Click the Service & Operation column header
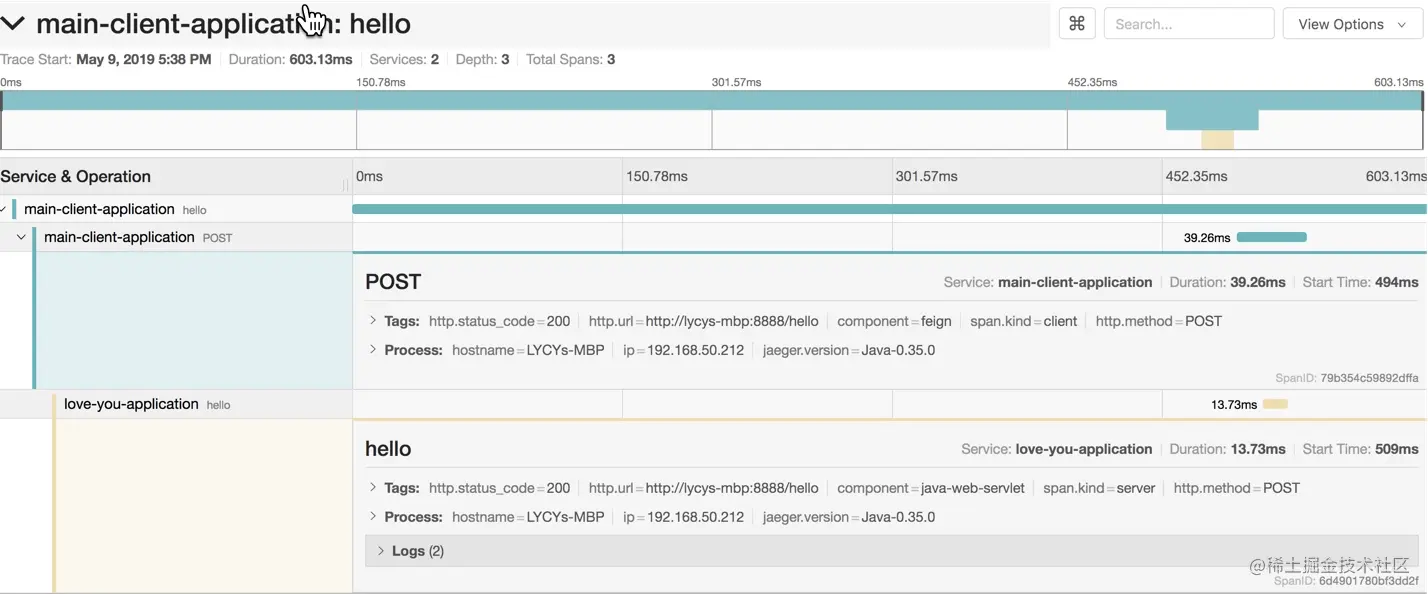Screen dimensions: 1428x594 point(76,176)
